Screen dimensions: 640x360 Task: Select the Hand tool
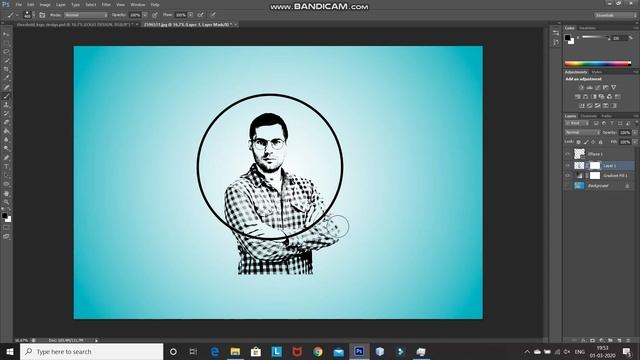pos(6,193)
